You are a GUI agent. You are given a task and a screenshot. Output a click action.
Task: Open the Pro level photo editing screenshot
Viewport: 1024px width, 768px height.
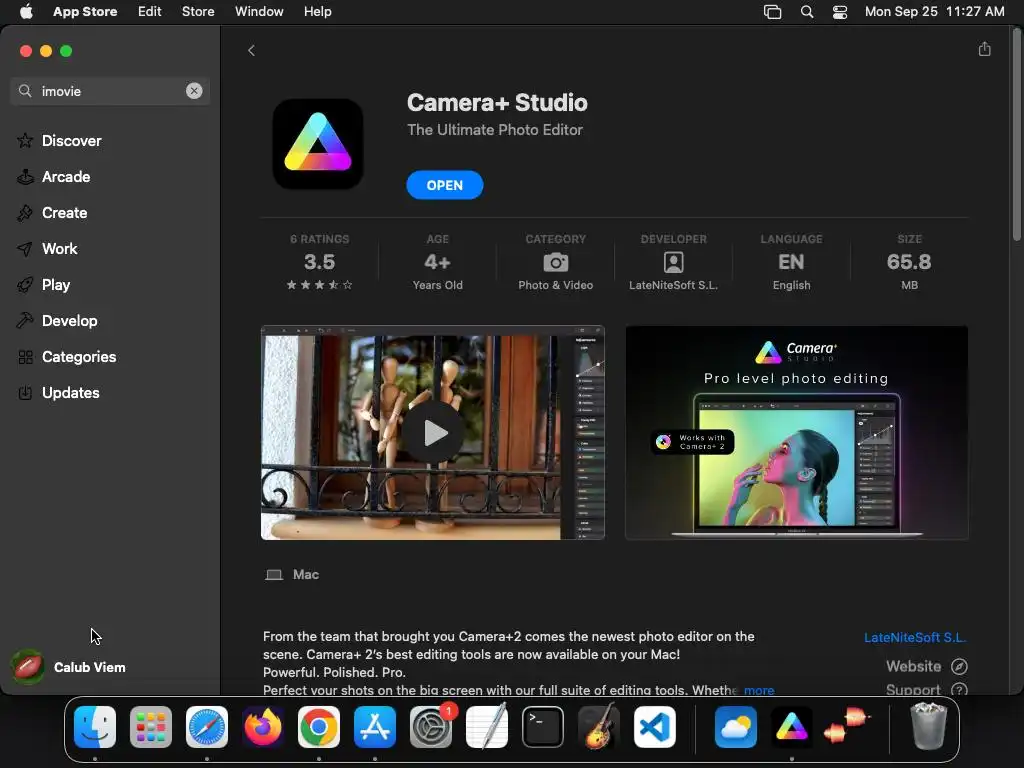pos(796,432)
